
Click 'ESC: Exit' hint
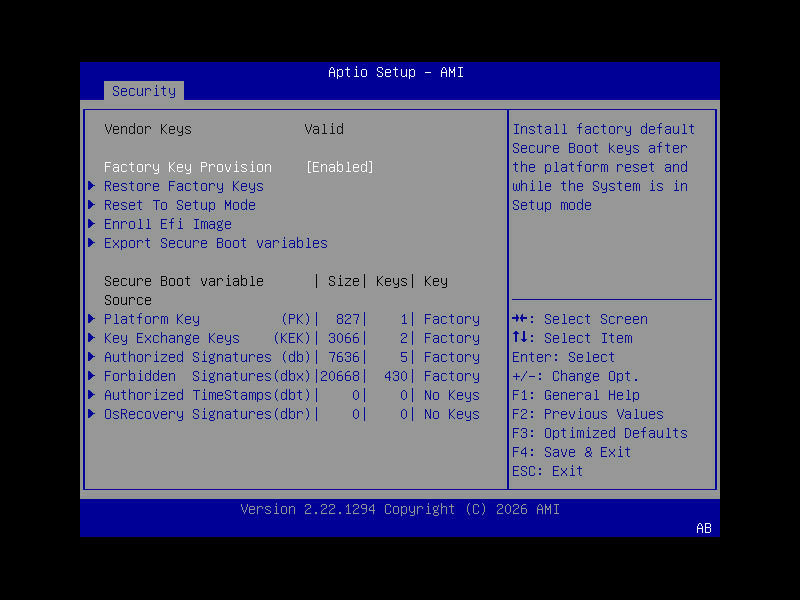pos(548,471)
